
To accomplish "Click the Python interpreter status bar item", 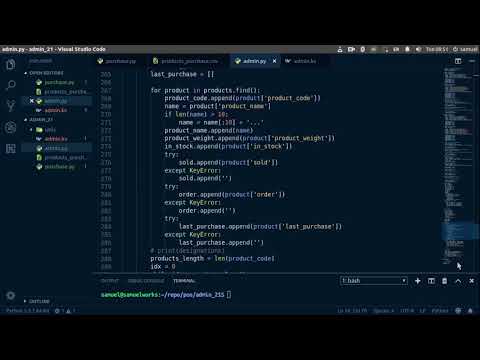I will [x=28, y=311].
